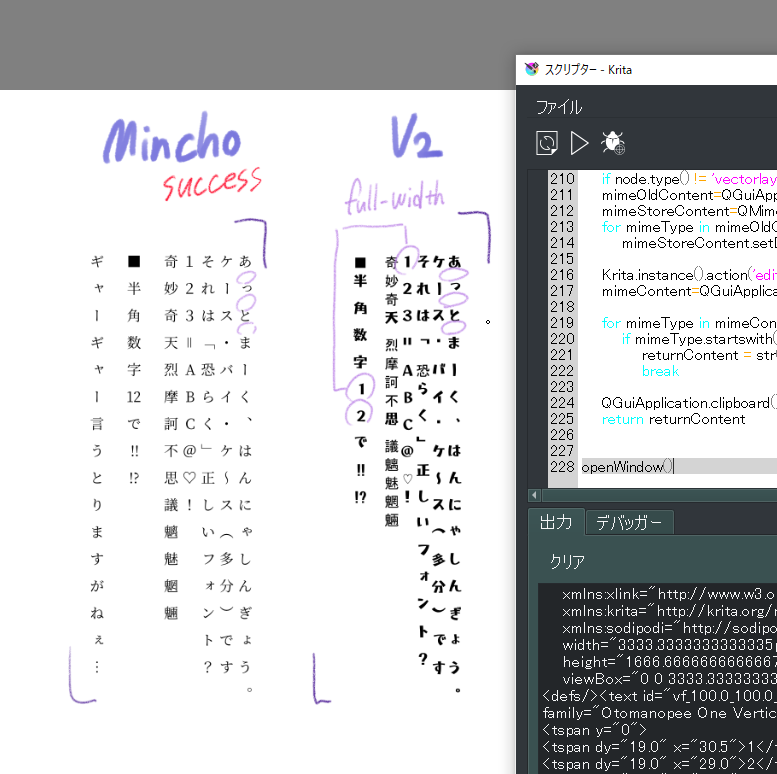777x774 pixels.
Task: Click the horizontal scrollbar left arrow
Action: (x=534, y=495)
